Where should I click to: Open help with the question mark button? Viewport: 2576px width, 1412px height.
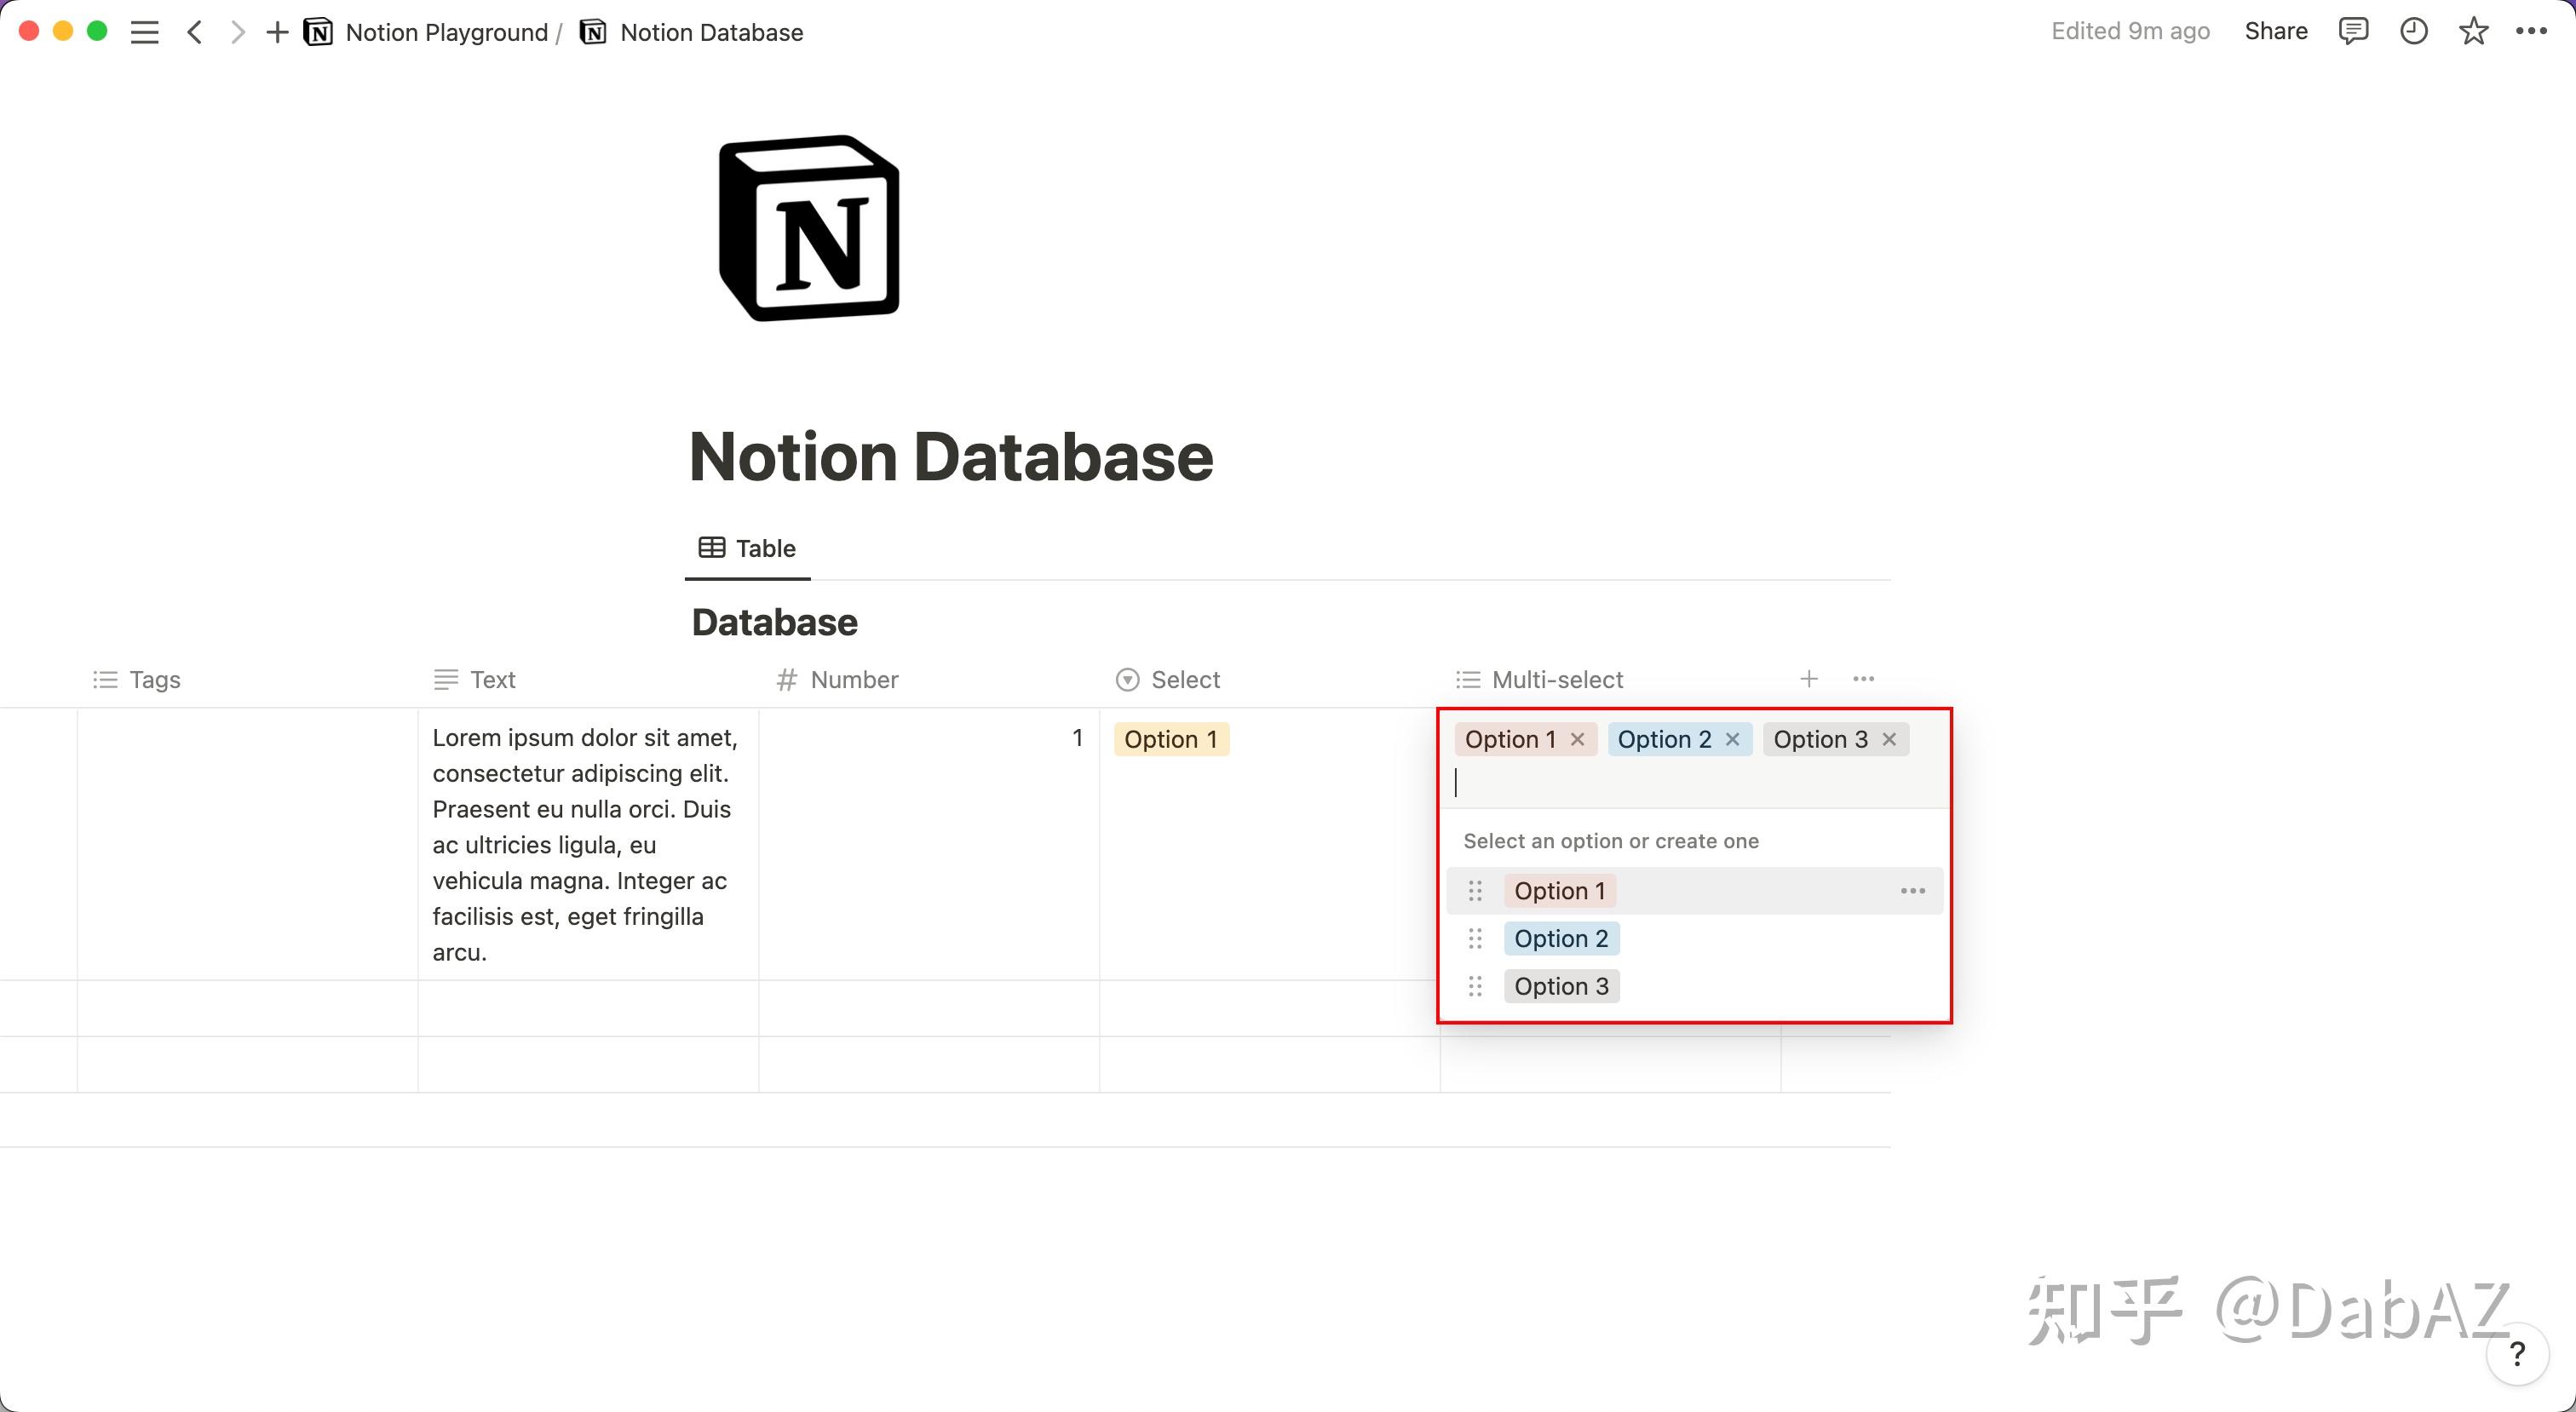2517,1355
